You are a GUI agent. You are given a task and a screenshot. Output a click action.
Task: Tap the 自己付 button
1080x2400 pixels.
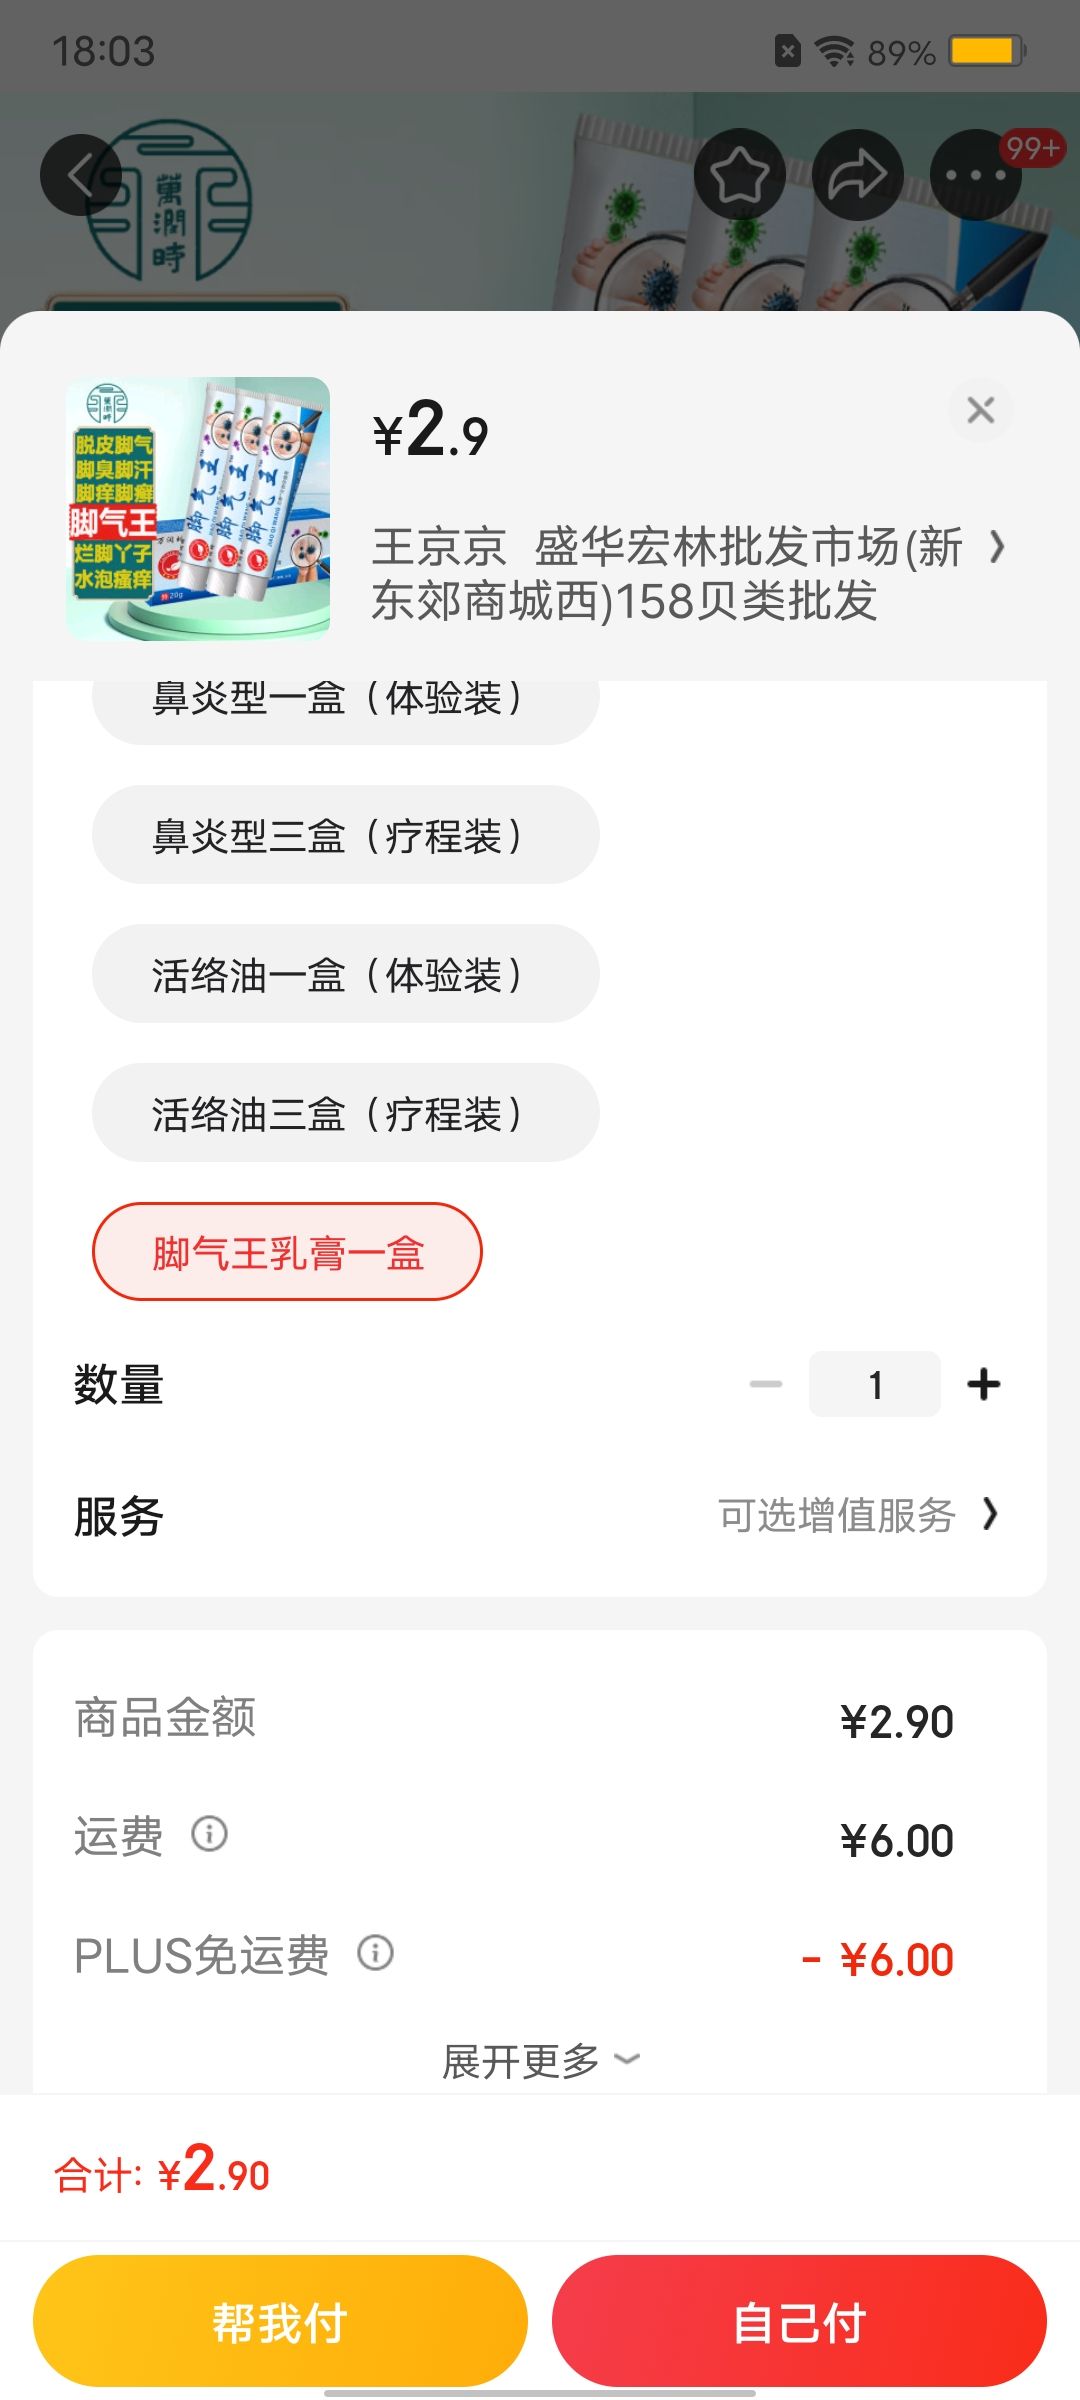(799, 2321)
